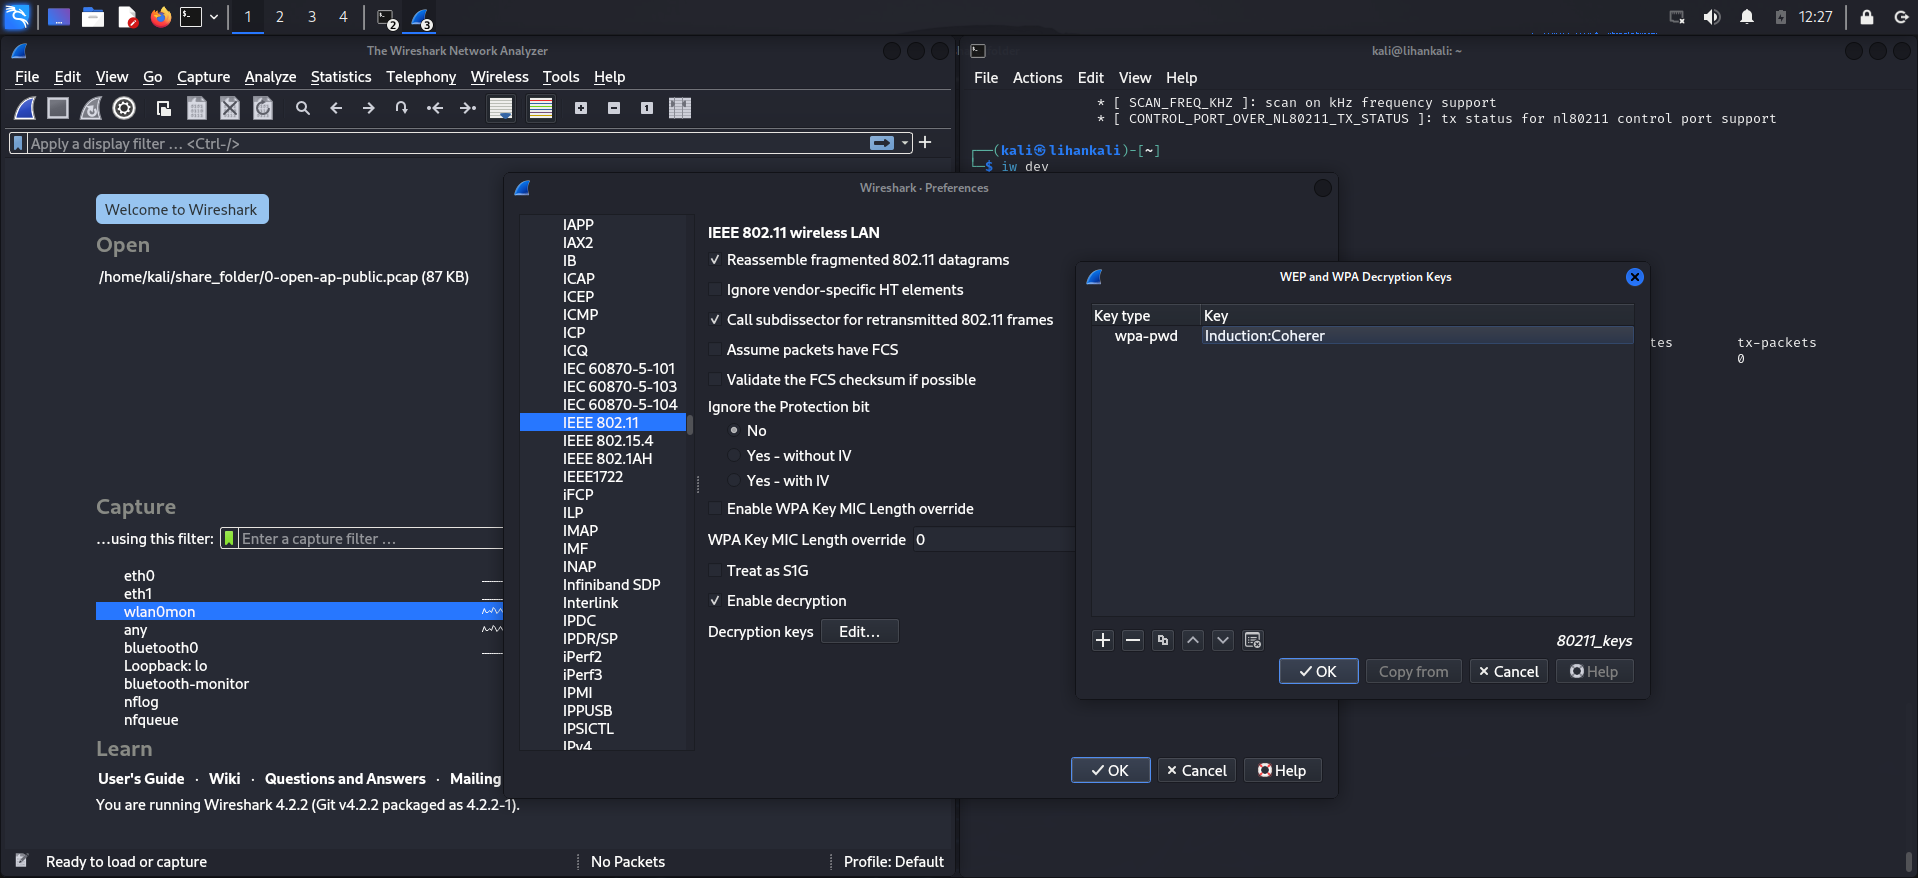Click OK in the WEP and WPA Decryption Keys dialog
1918x878 pixels.
tap(1318, 672)
